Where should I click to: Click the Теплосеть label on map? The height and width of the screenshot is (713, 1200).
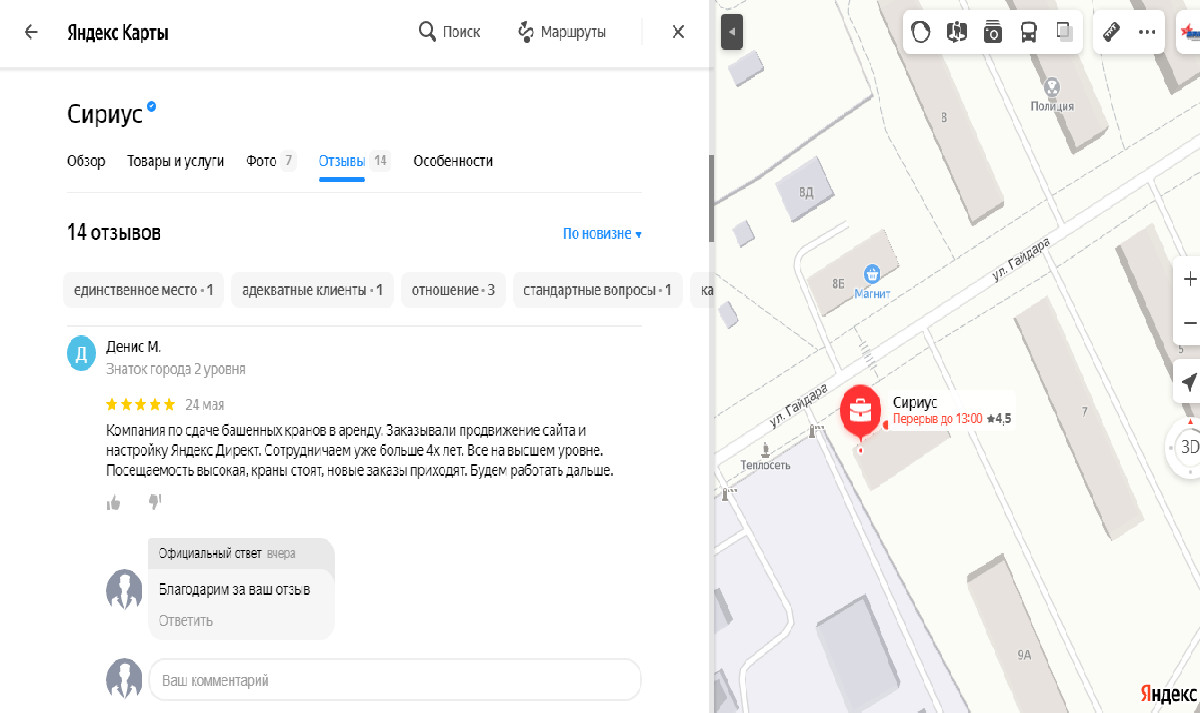765,465
